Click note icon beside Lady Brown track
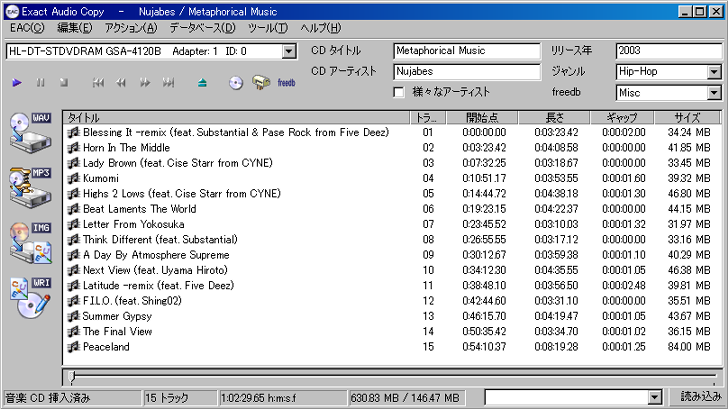Screen dimensions: 728x409 pyautogui.click(x=73, y=163)
